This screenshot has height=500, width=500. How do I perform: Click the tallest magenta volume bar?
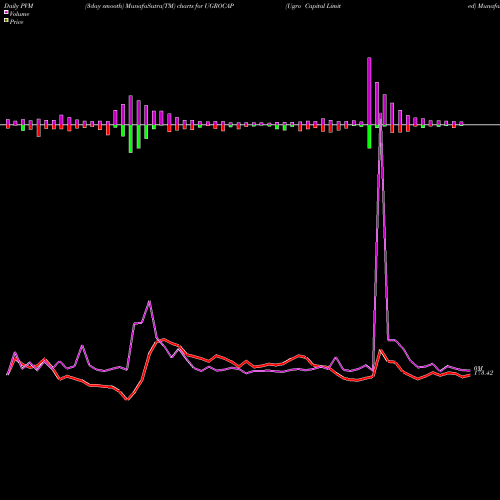coord(369,91)
